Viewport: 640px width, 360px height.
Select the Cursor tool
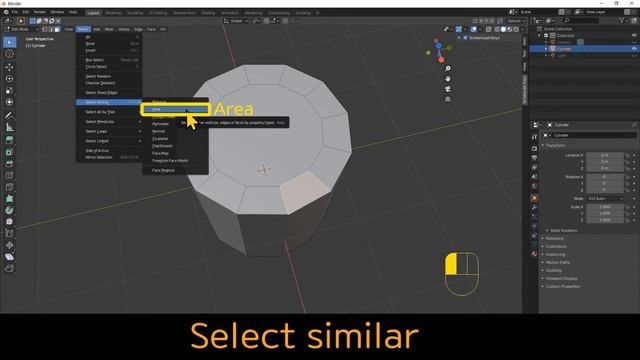(9, 54)
